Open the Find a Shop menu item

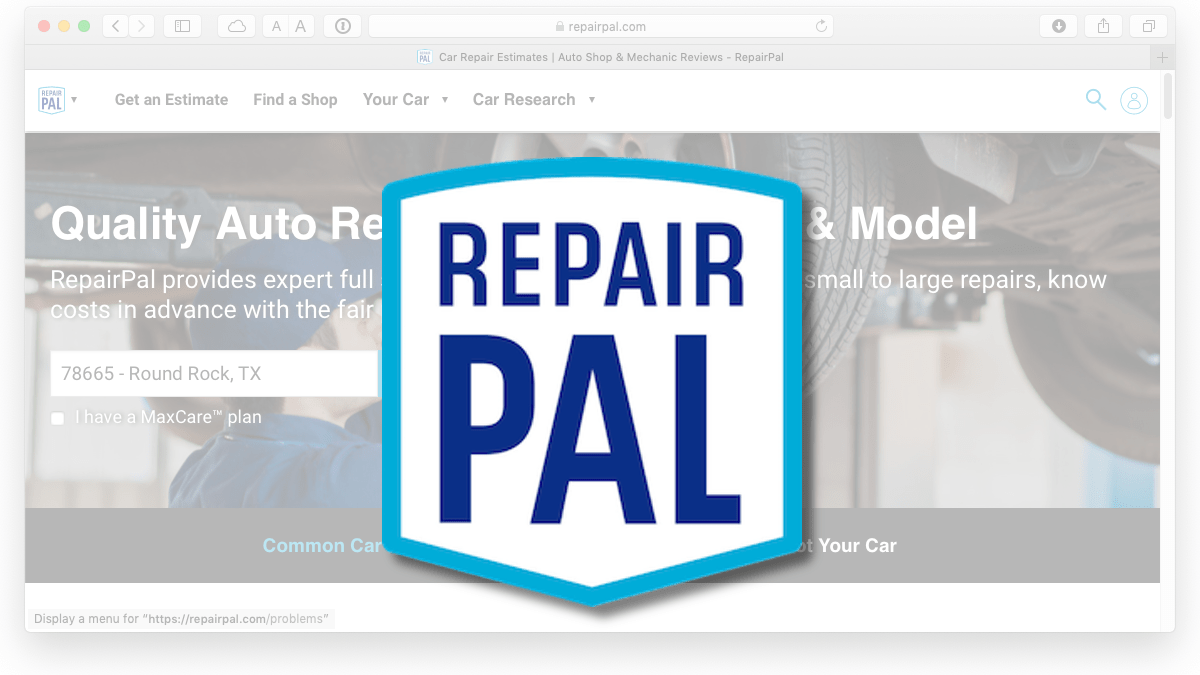295,100
